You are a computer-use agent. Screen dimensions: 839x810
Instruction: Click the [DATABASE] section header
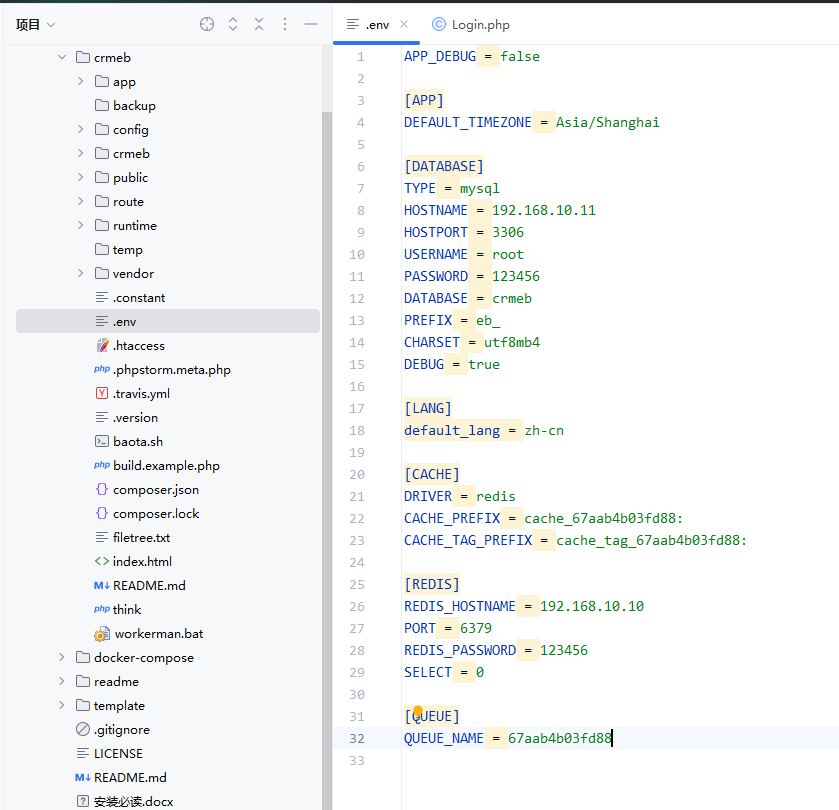click(x=444, y=166)
